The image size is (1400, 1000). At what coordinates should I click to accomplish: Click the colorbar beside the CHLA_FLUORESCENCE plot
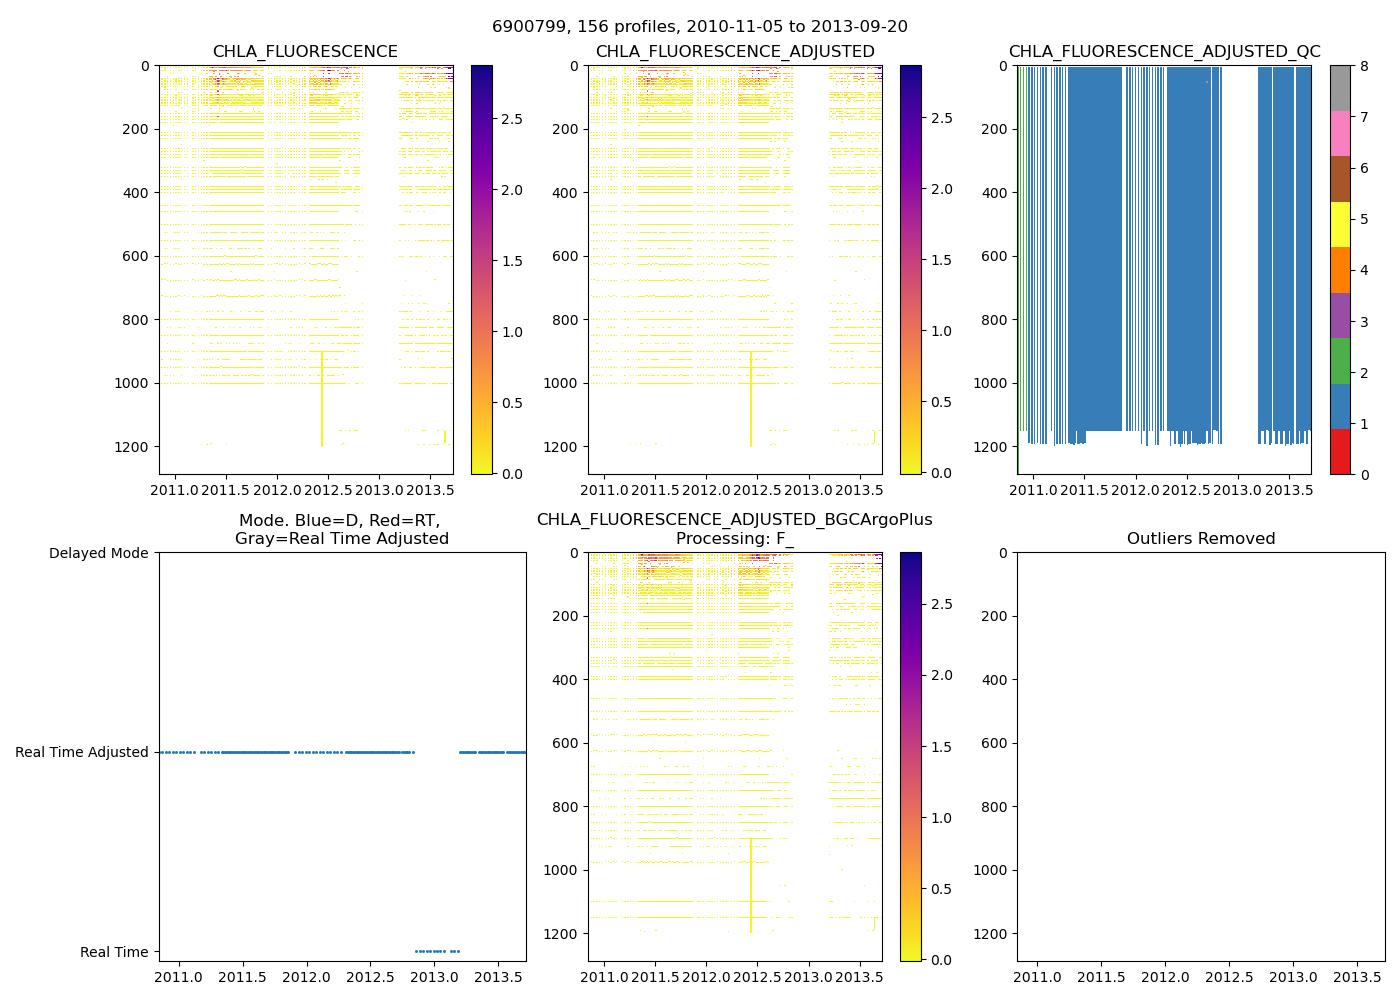point(481,270)
